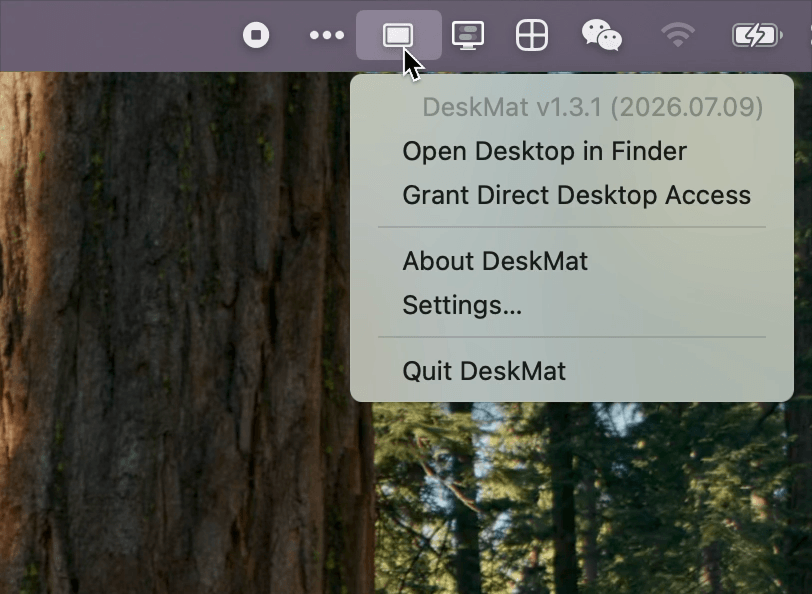The width and height of the screenshot is (812, 594).
Task: Show battery charging status
Action: 757,35
